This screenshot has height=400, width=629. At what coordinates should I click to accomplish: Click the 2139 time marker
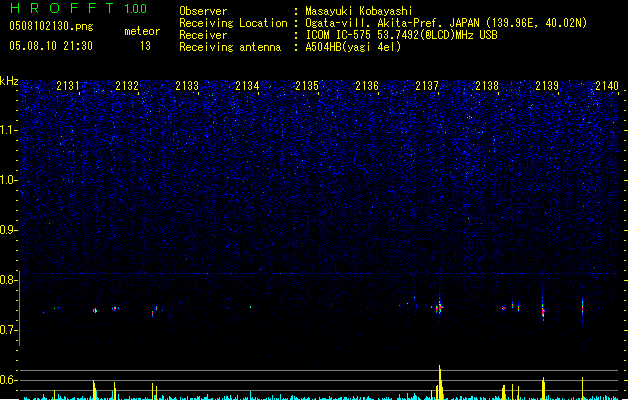point(547,86)
